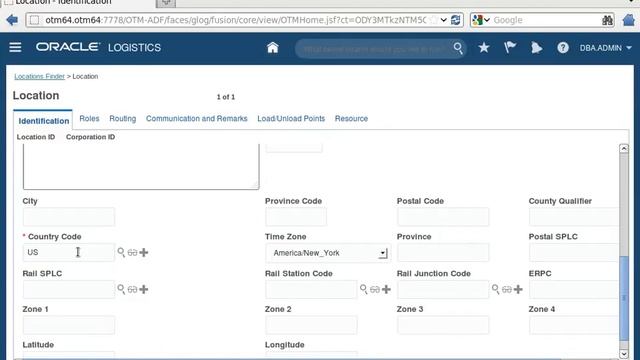640x360 pixels.
Task: Click the large address text area
Action: (x=141, y=167)
